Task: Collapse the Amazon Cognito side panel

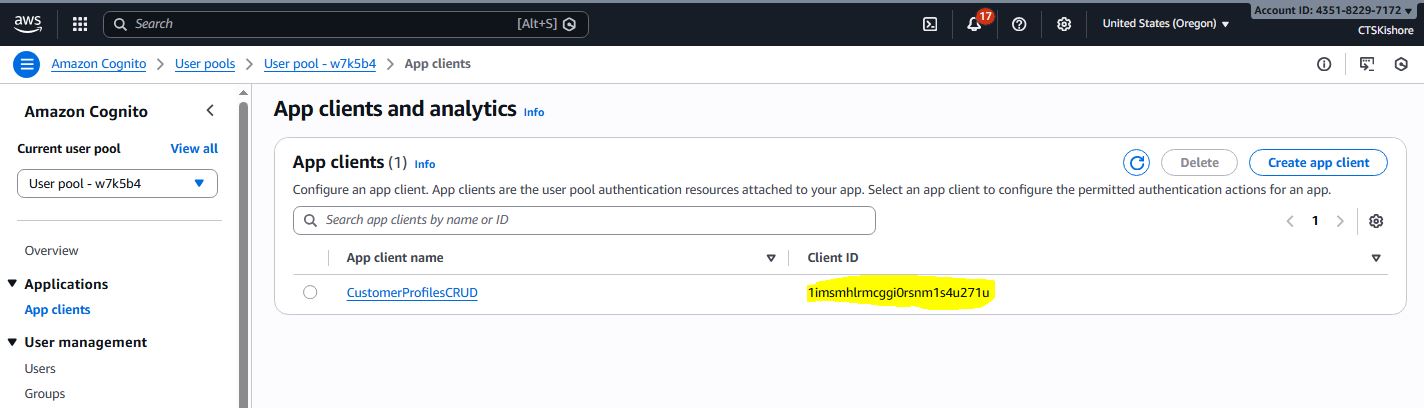Action: (x=210, y=111)
